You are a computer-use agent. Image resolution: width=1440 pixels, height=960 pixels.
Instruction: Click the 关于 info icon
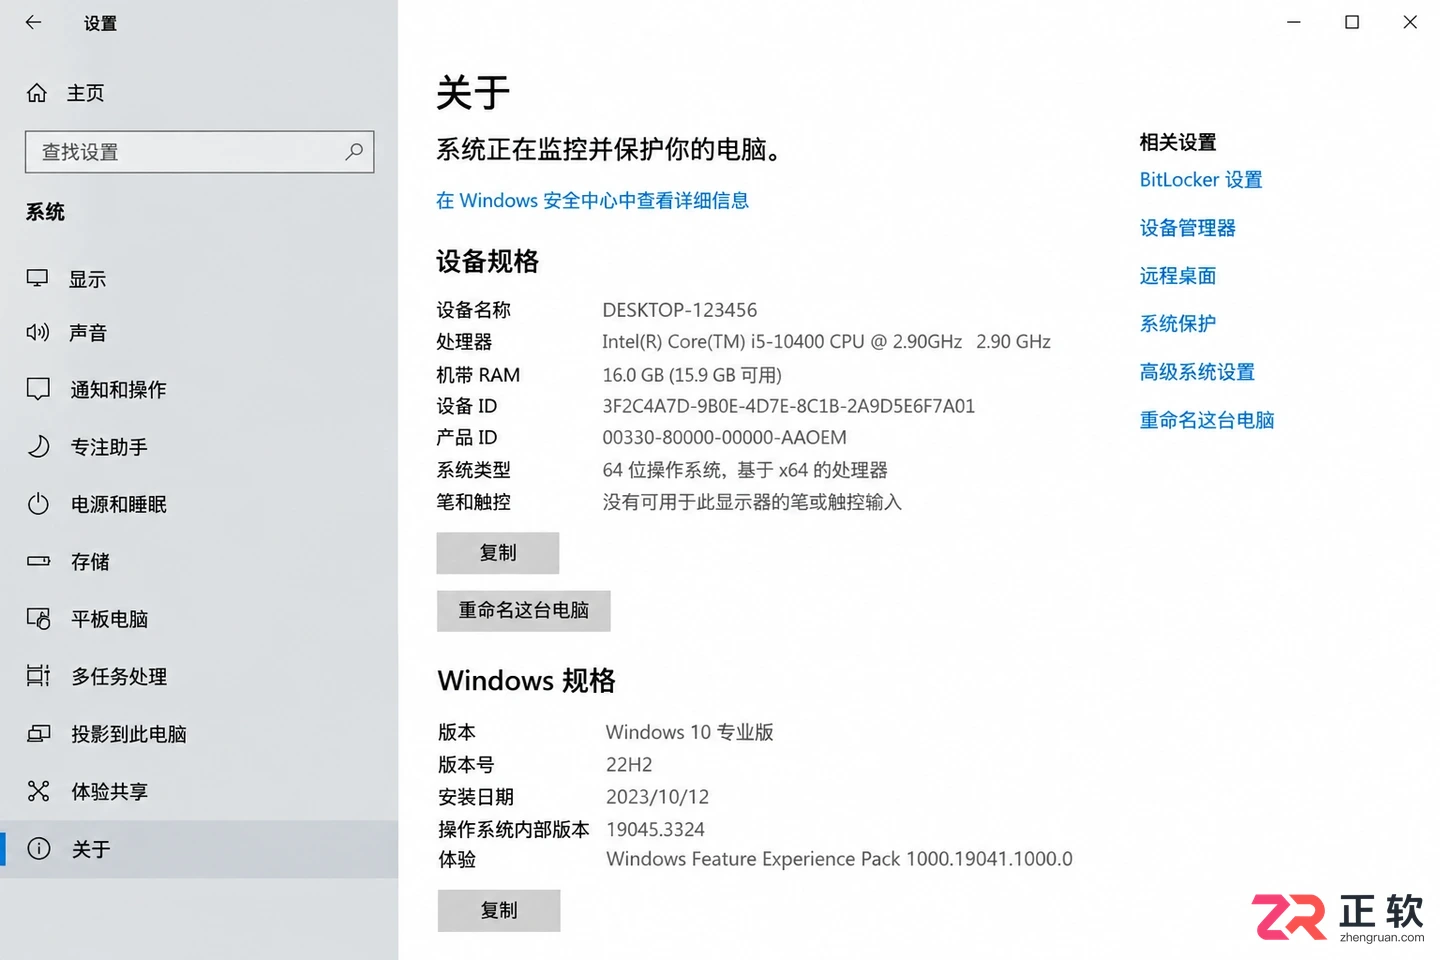pyautogui.click(x=38, y=849)
